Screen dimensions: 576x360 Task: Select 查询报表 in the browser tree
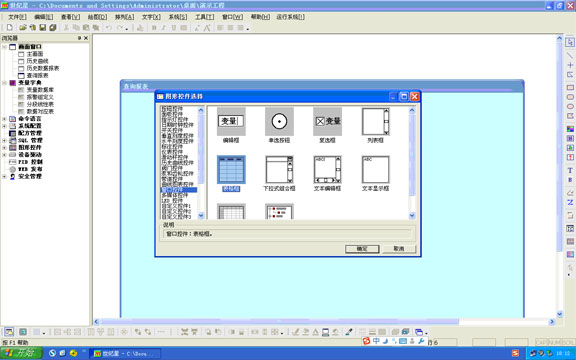(37, 75)
